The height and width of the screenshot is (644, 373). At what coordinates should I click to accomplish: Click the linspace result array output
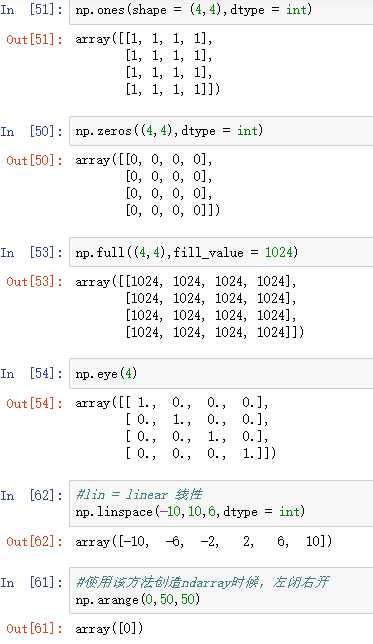tap(203, 542)
